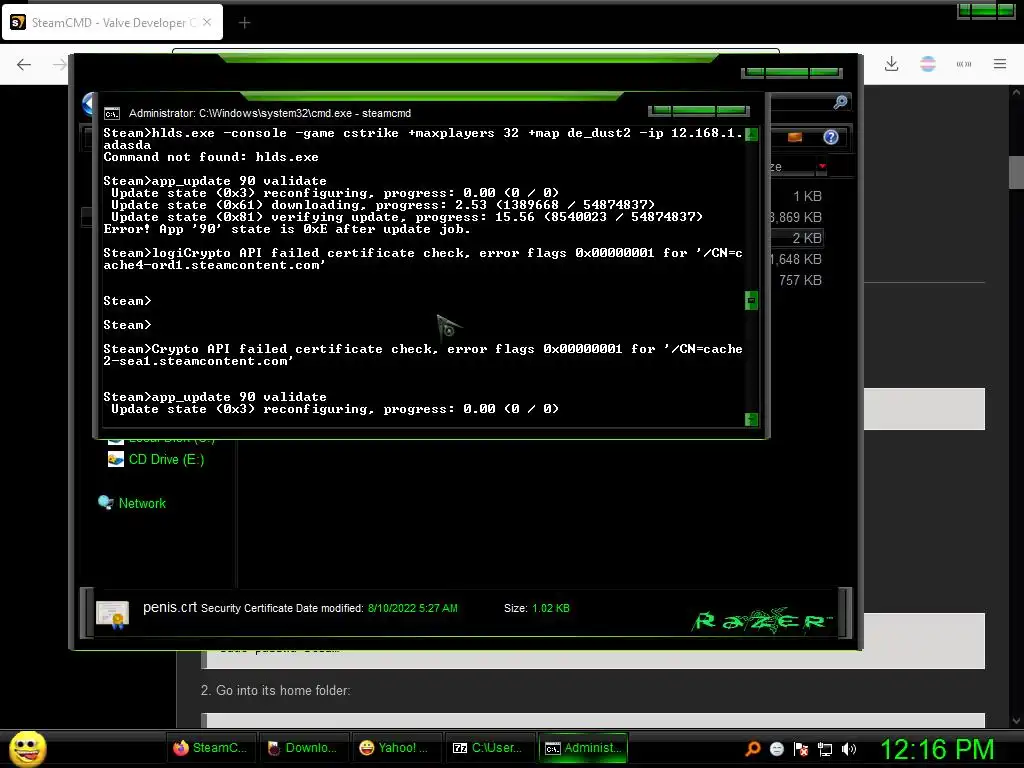Viewport: 1024px width, 768px height.
Task: Select the SteamCMD - Valve Developer browser tab
Action: pyautogui.click(x=112, y=22)
